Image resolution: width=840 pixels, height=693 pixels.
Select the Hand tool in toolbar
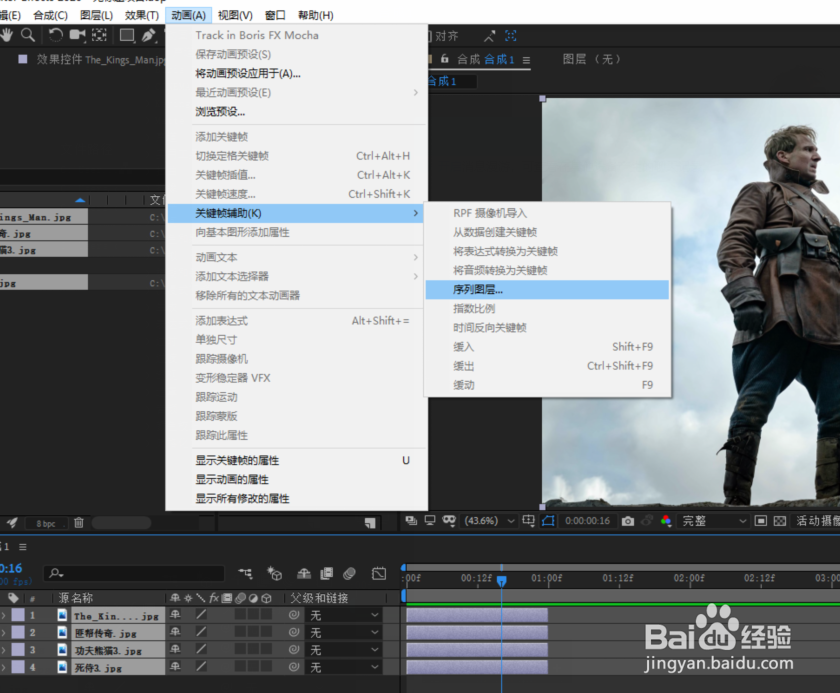click(7, 36)
